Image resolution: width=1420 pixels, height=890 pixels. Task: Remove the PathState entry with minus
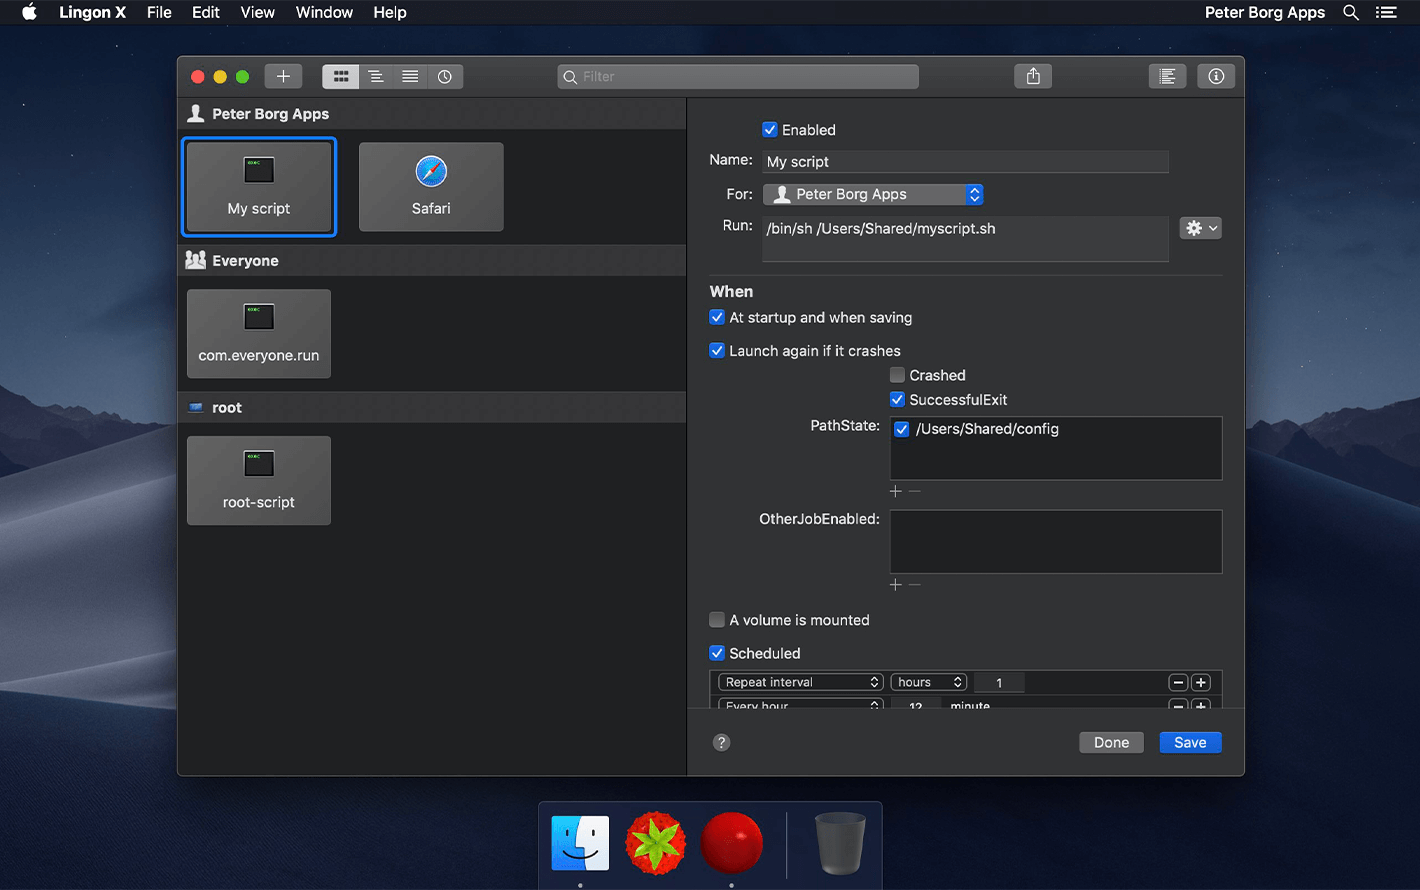click(914, 491)
